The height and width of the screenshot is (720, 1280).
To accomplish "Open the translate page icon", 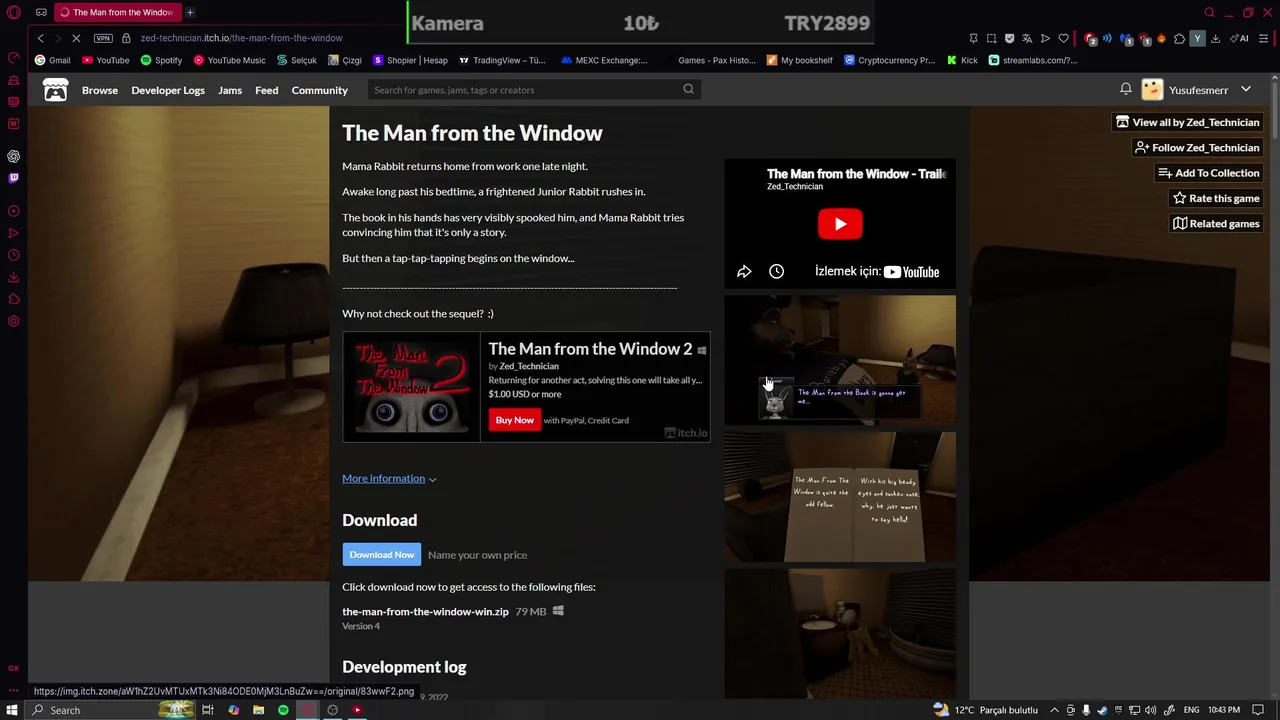I will (x=1027, y=38).
